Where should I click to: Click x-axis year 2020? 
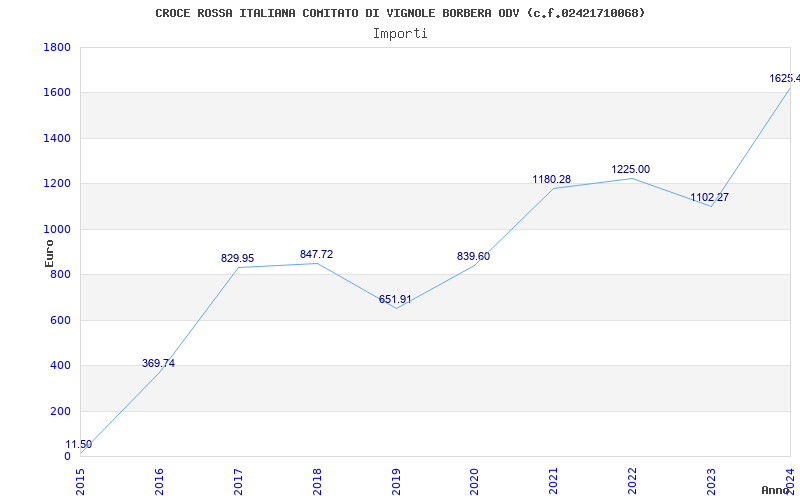tap(474, 482)
